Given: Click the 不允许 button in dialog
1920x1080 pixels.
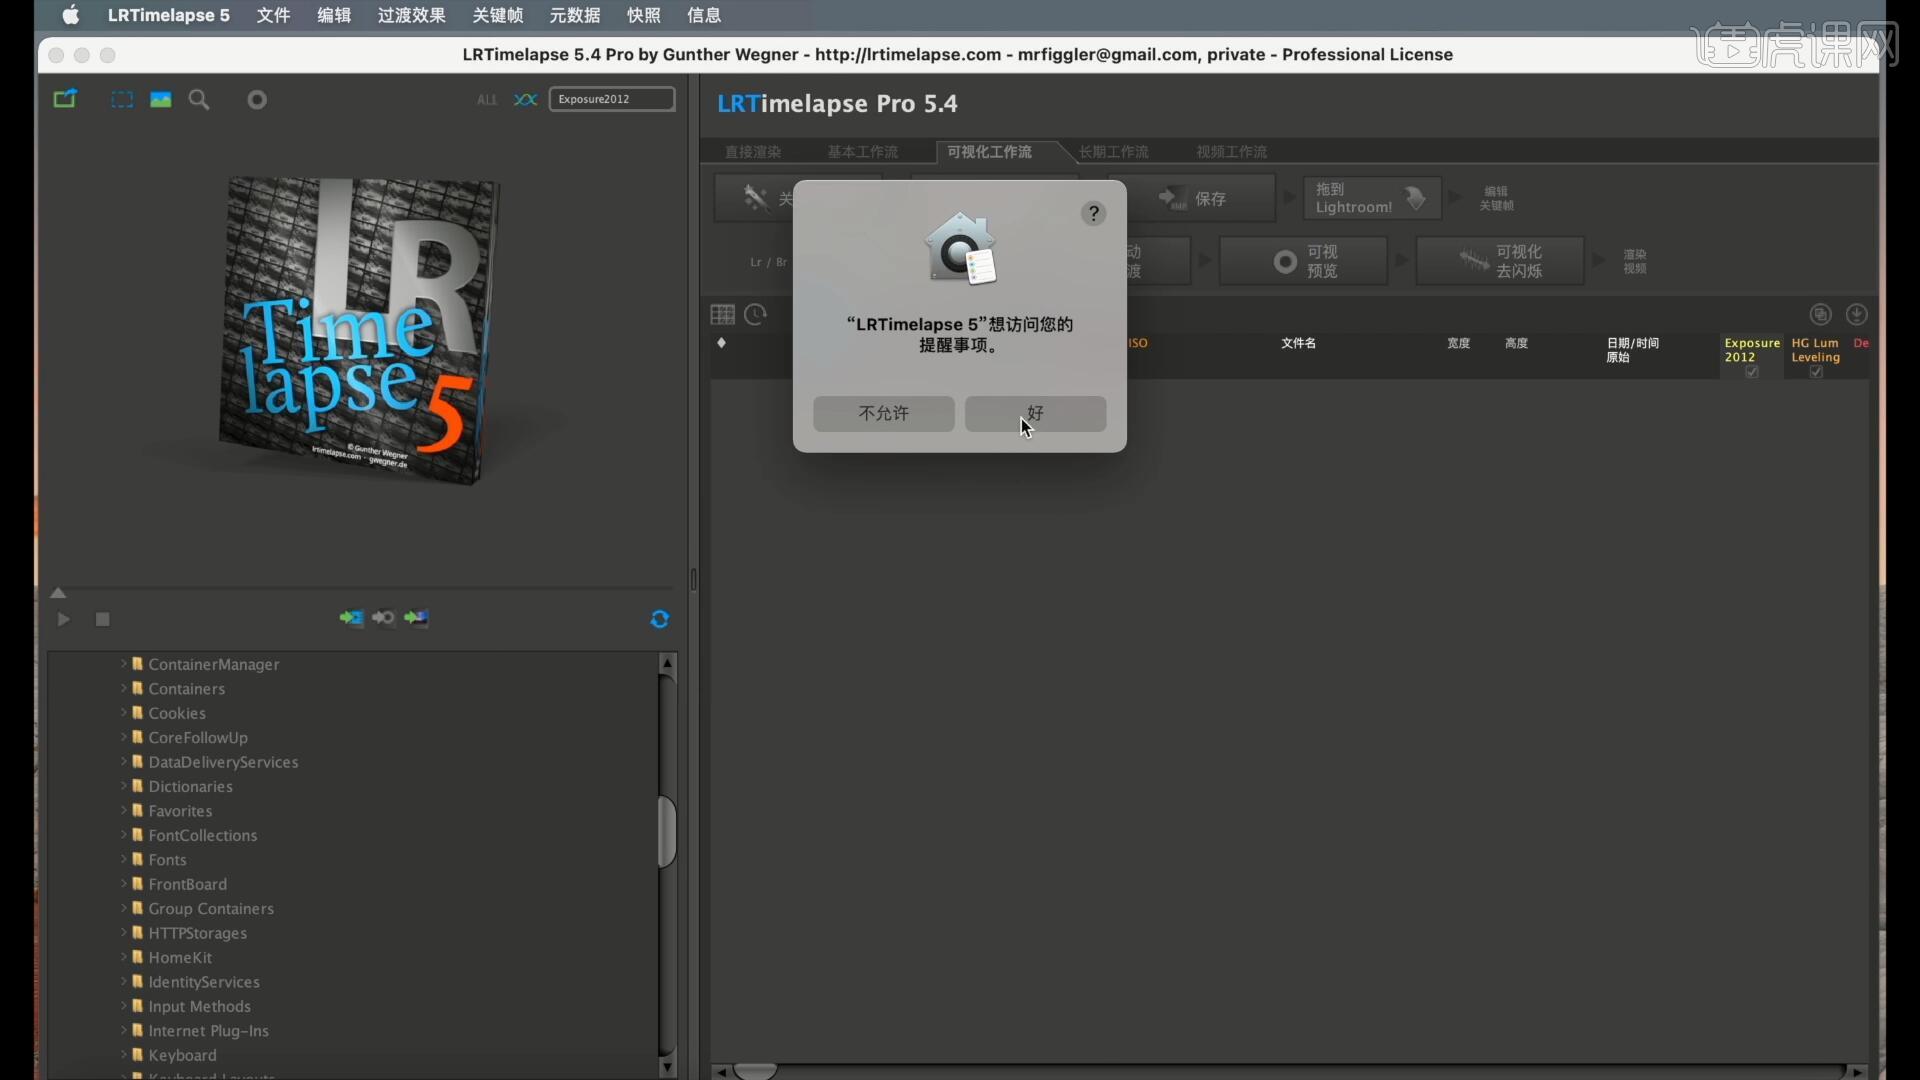Looking at the screenshot, I should click(x=883, y=413).
